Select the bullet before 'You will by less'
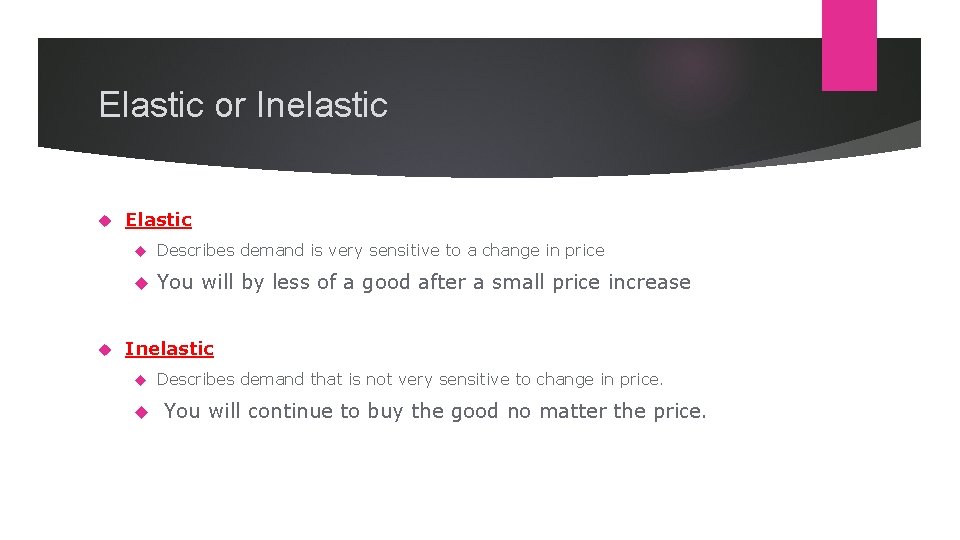The image size is (960, 540). [x=141, y=283]
